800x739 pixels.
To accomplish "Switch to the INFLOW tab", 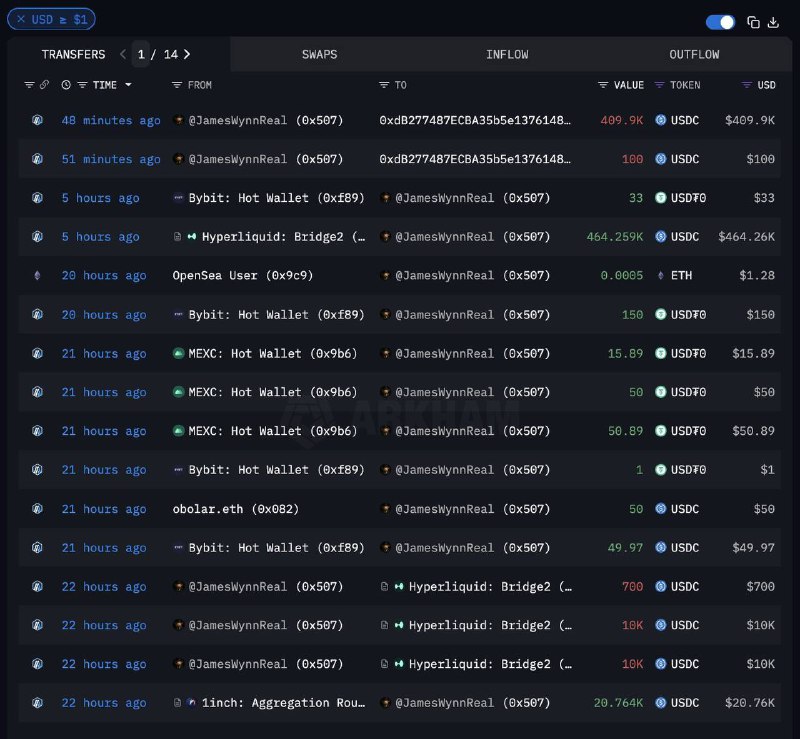I will tap(507, 54).
